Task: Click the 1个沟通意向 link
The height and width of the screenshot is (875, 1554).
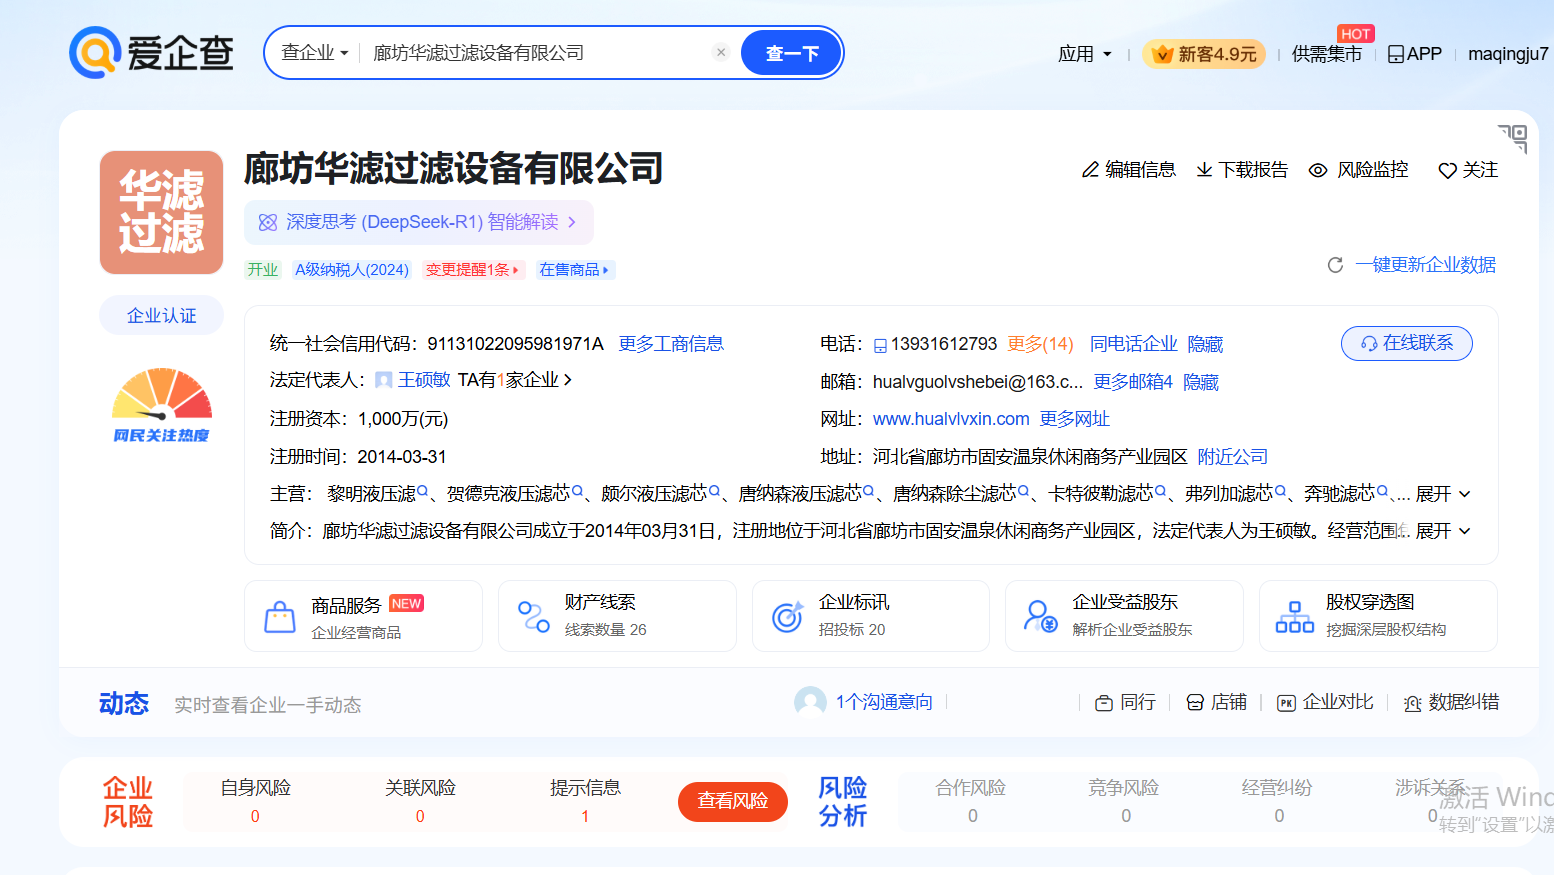Action: (x=884, y=702)
